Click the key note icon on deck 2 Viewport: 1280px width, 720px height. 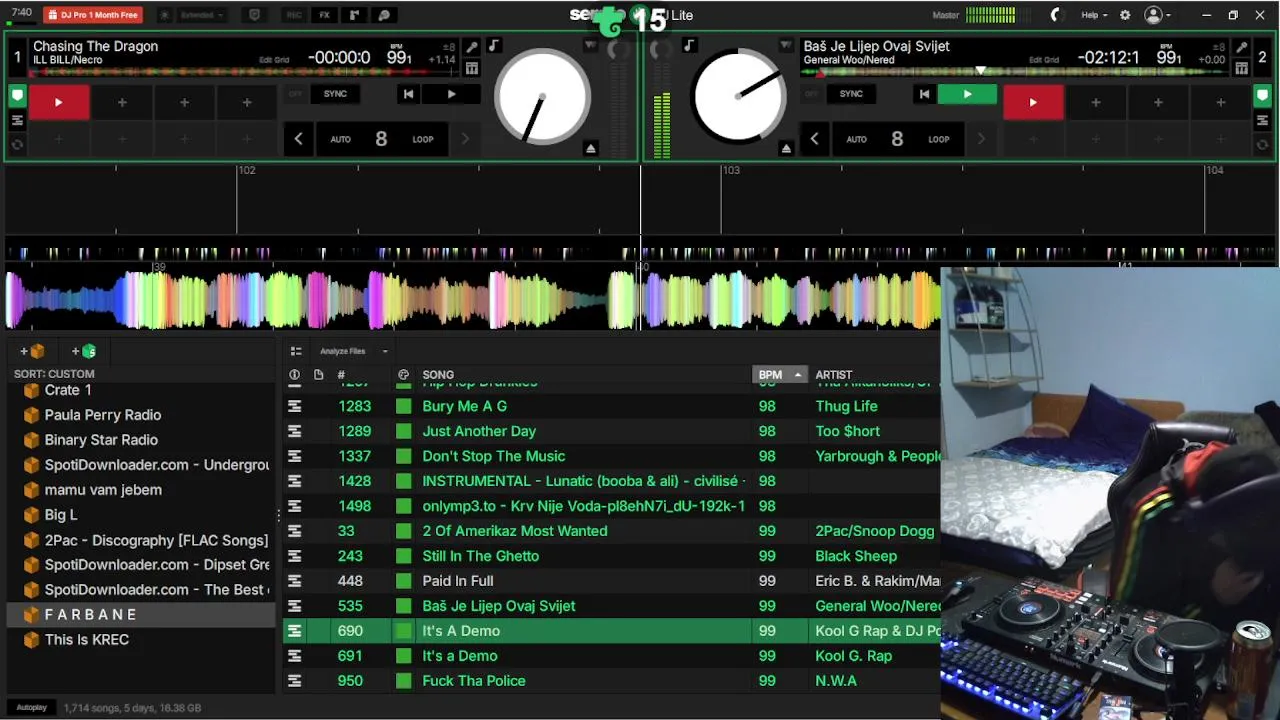click(x=689, y=46)
